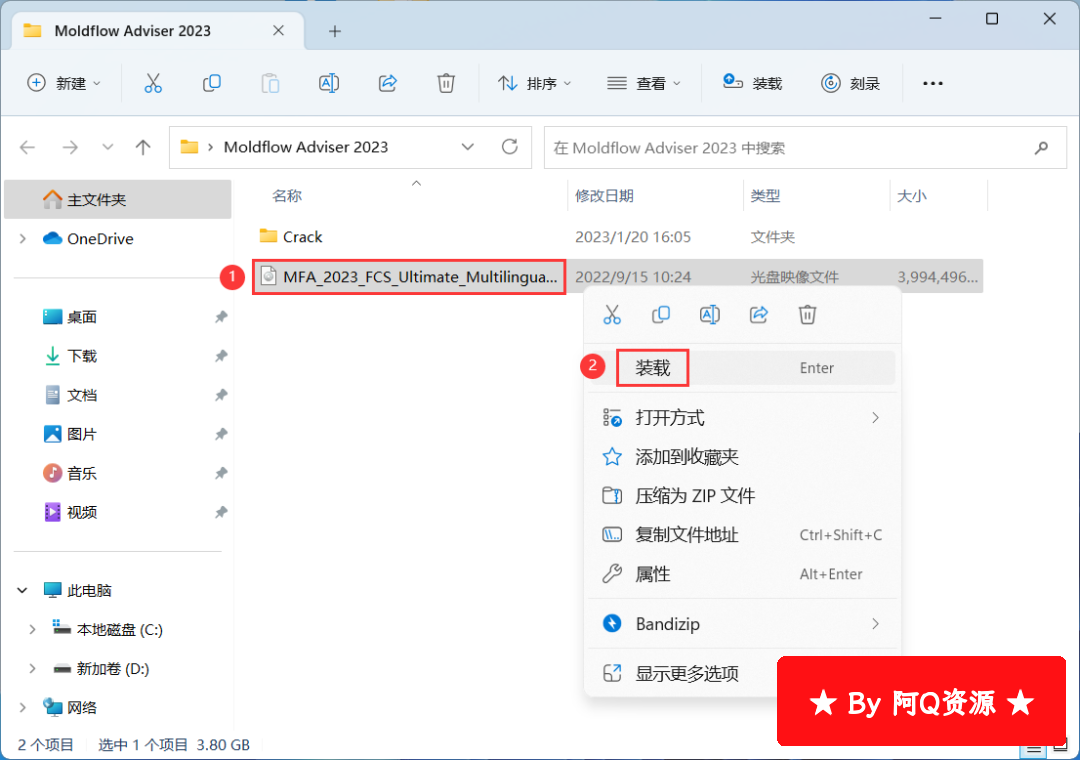The image size is (1080, 760).
Task: Open the 新建 dropdown
Action: [64, 83]
